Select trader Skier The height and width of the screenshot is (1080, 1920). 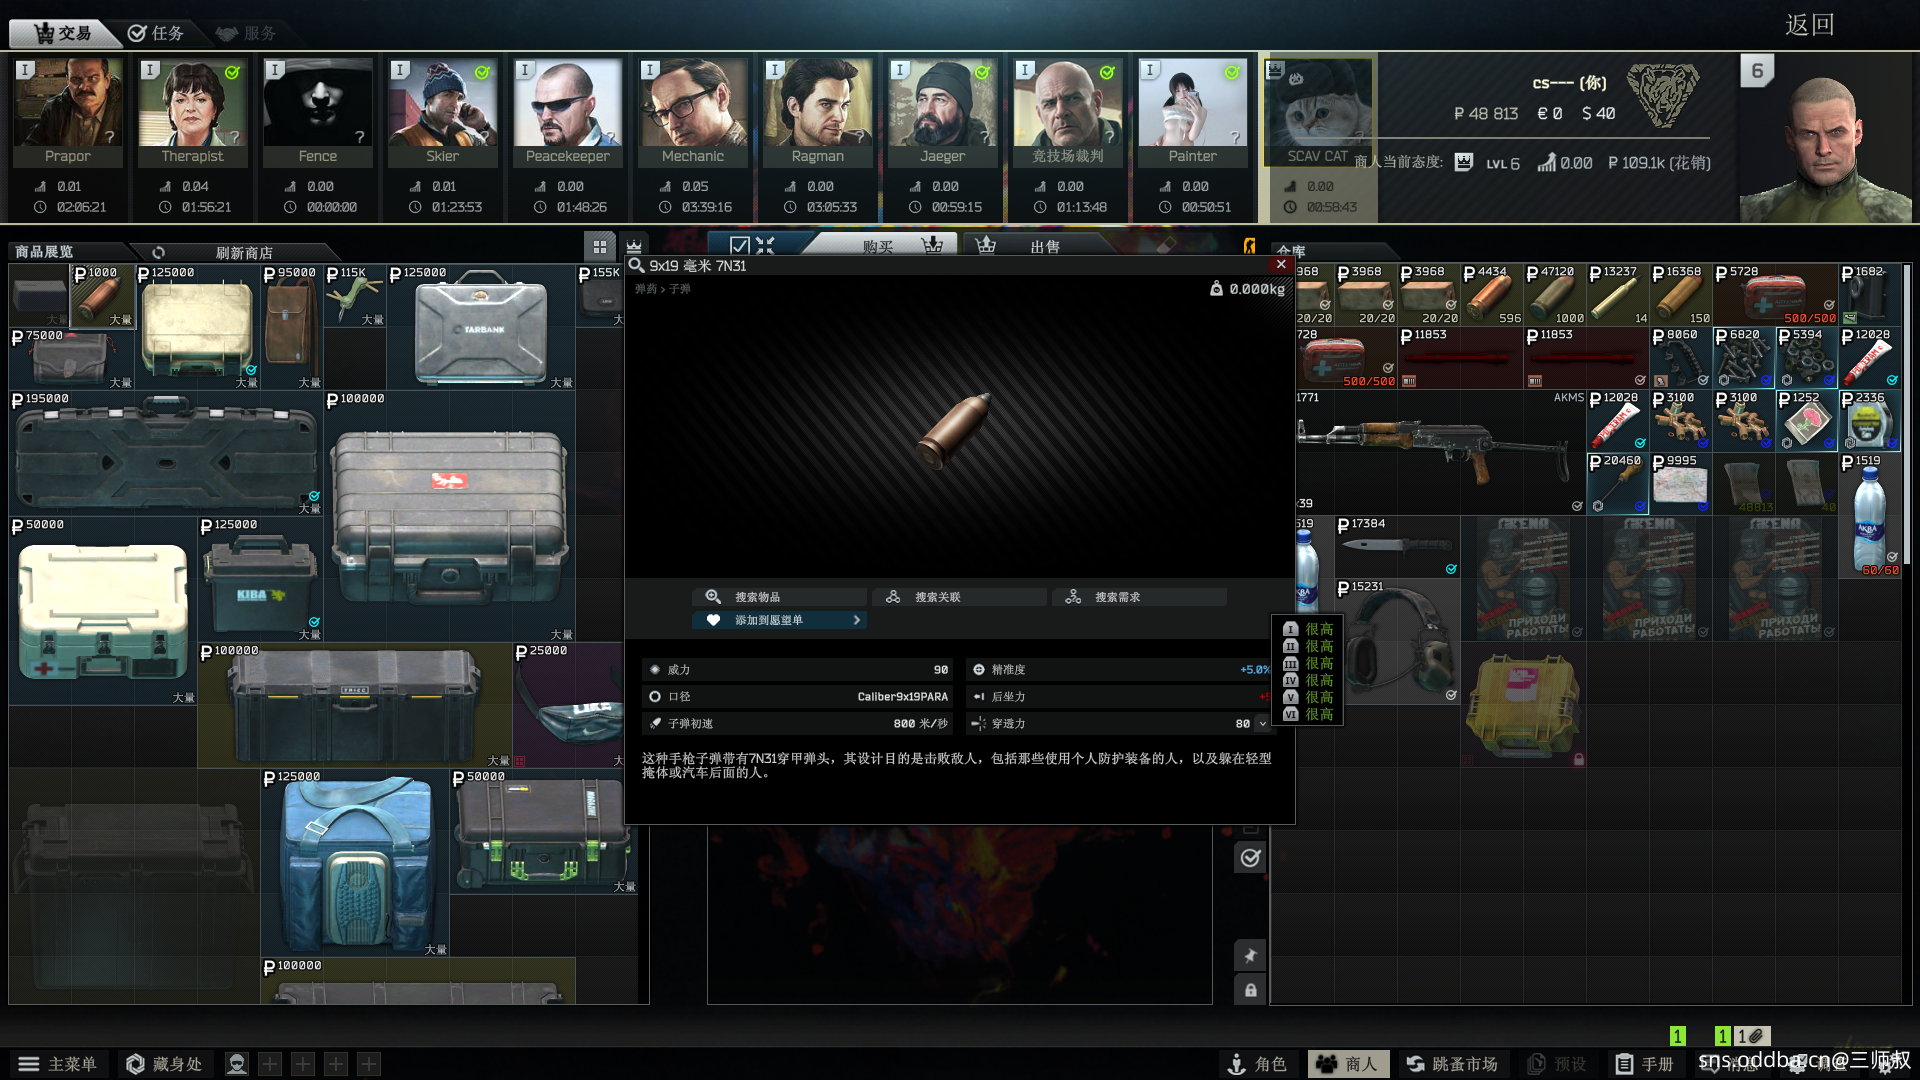click(443, 112)
